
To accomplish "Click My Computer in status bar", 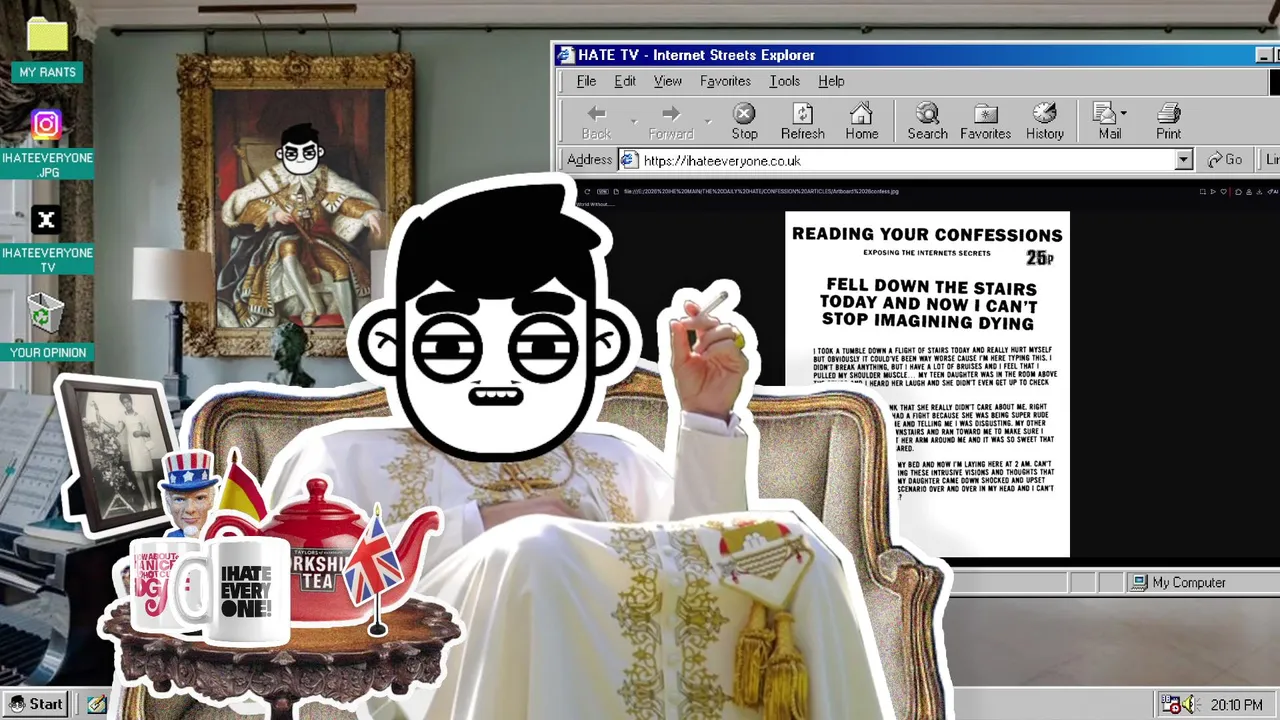I will tap(1178, 582).
